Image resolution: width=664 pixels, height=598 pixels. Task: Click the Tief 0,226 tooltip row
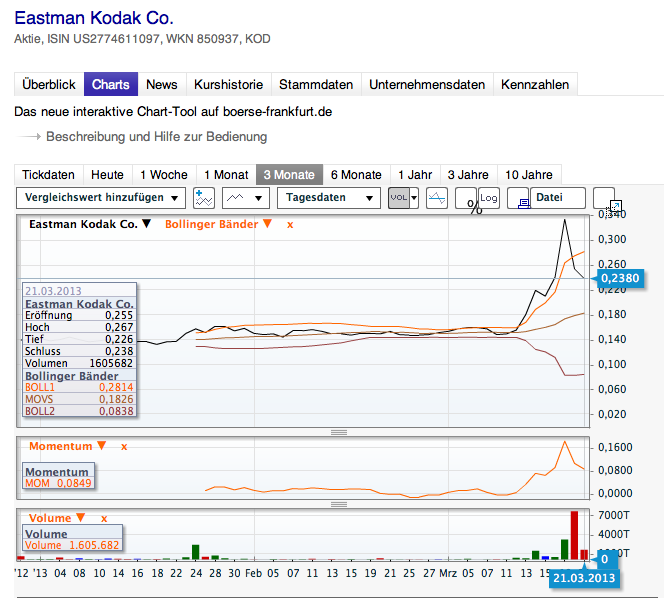pyautogui.click(x=79, y=339)
